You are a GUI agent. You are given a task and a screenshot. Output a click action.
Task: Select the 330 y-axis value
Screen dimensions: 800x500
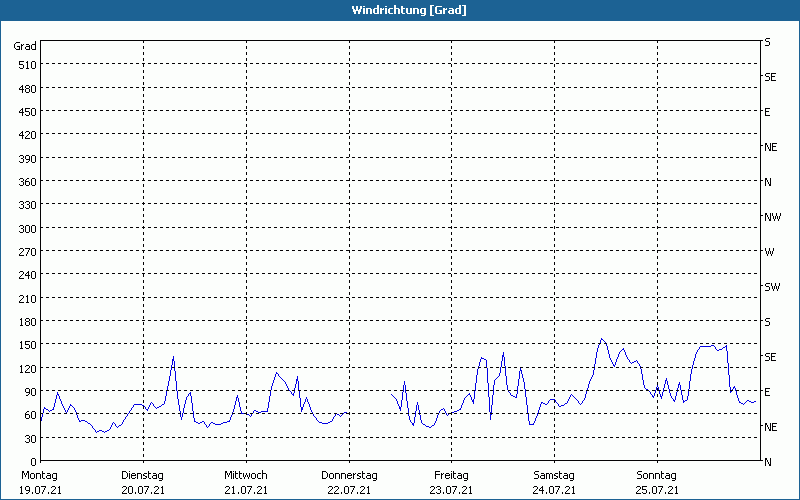click(x=28, y=205)
